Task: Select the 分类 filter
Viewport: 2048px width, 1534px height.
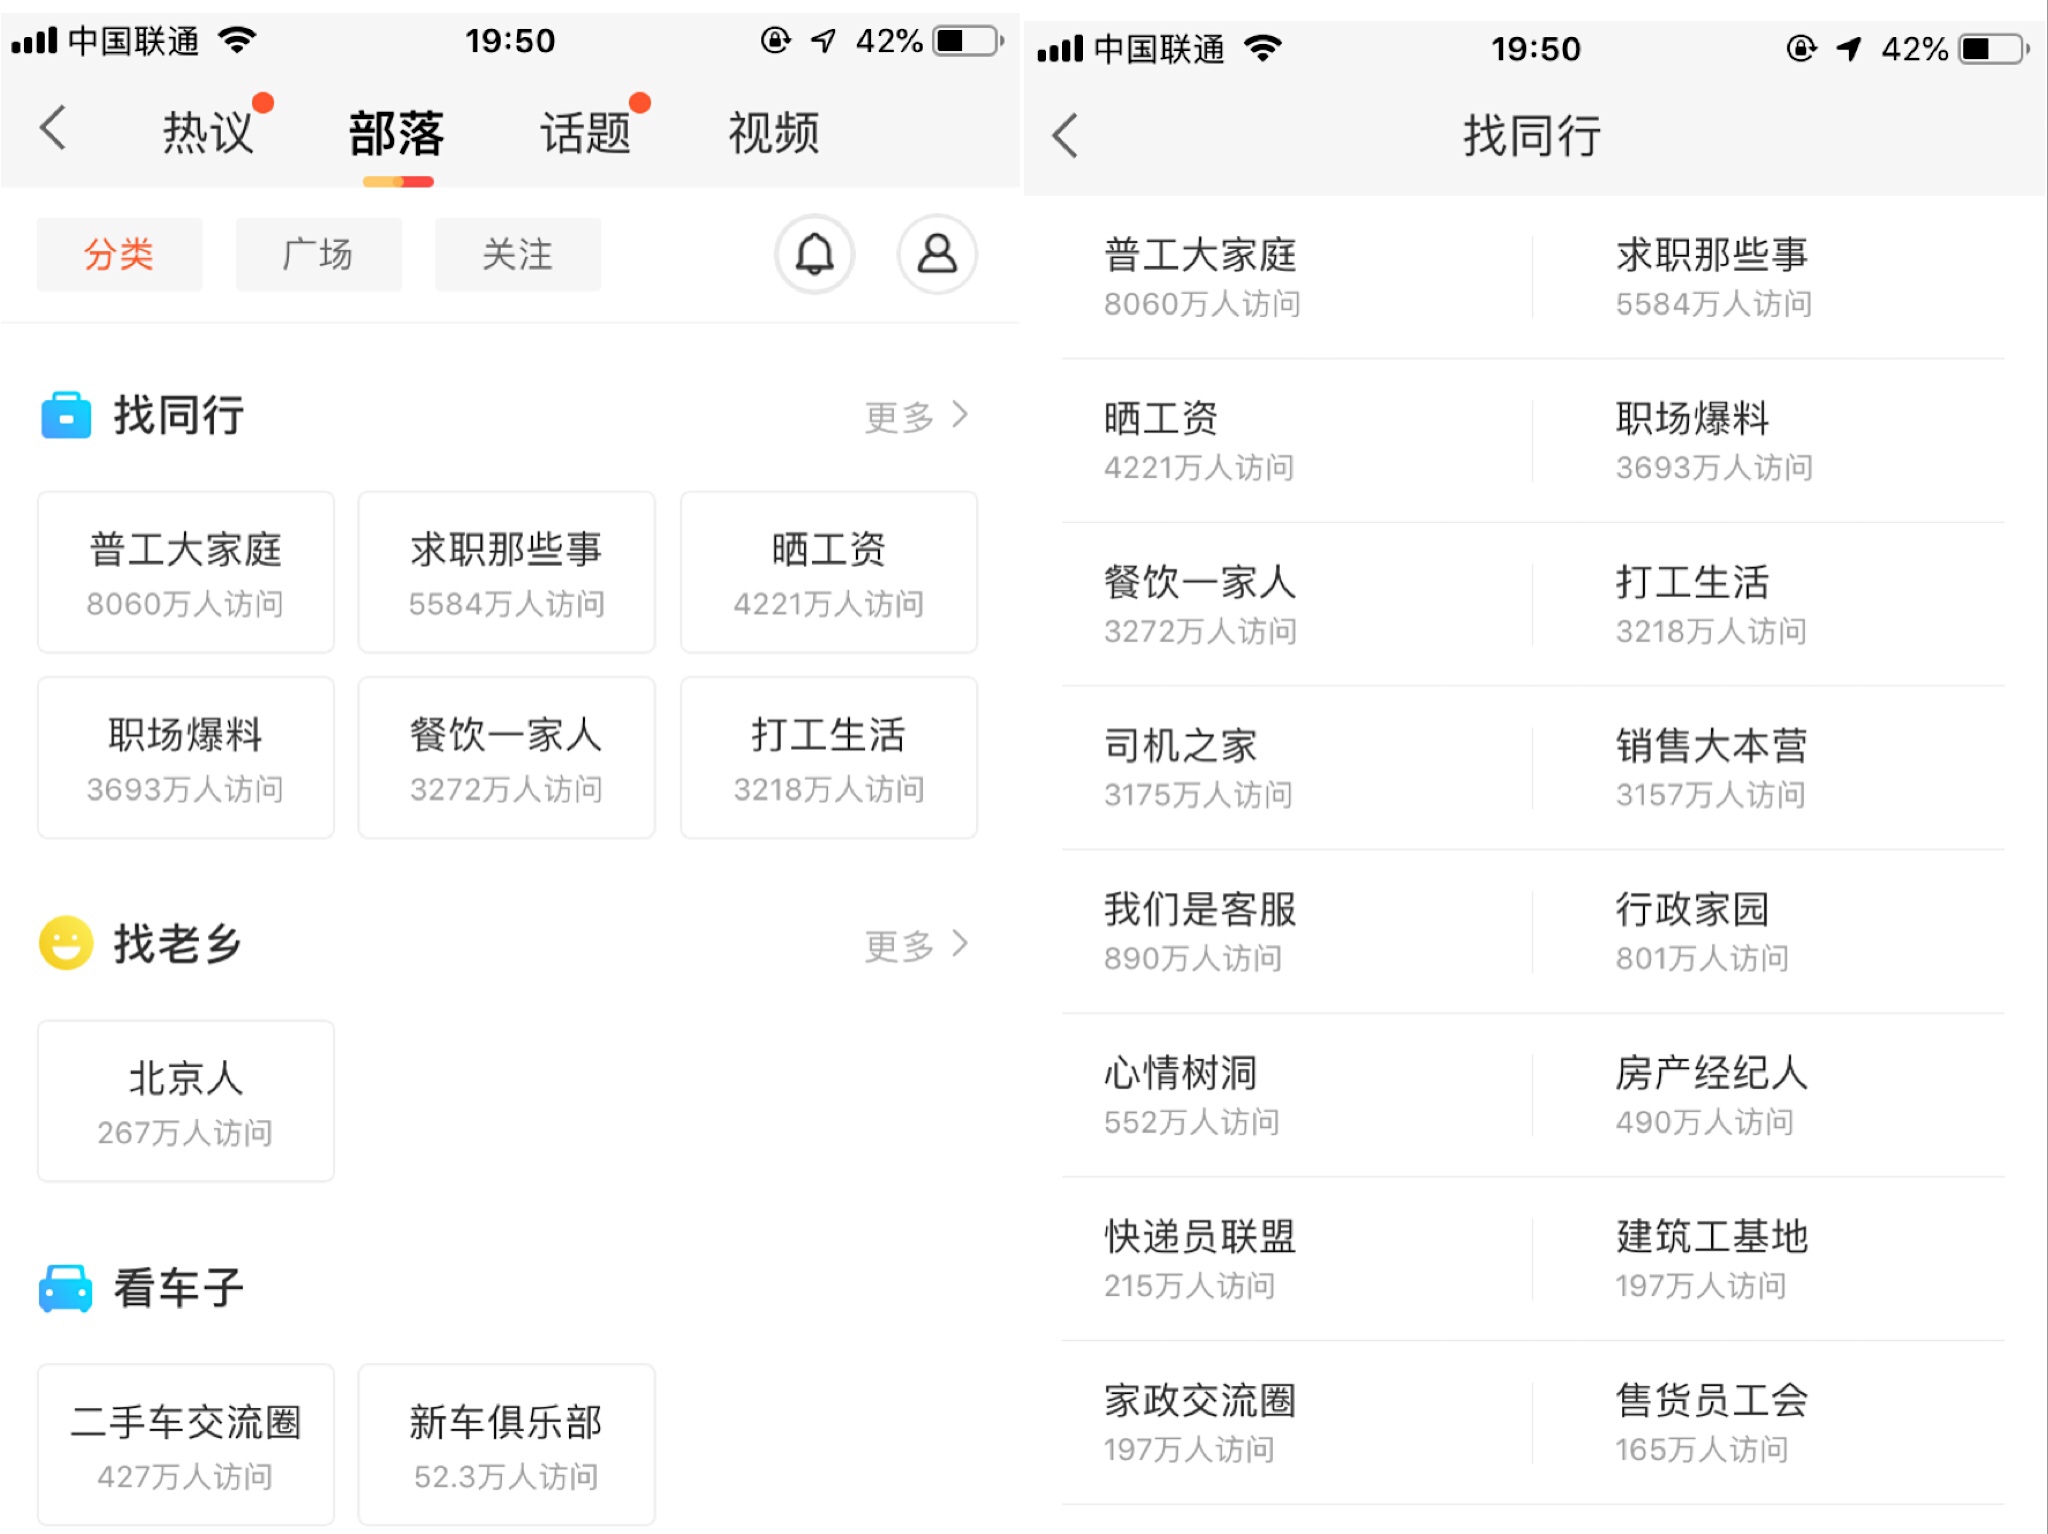Action: click(119, 254)
